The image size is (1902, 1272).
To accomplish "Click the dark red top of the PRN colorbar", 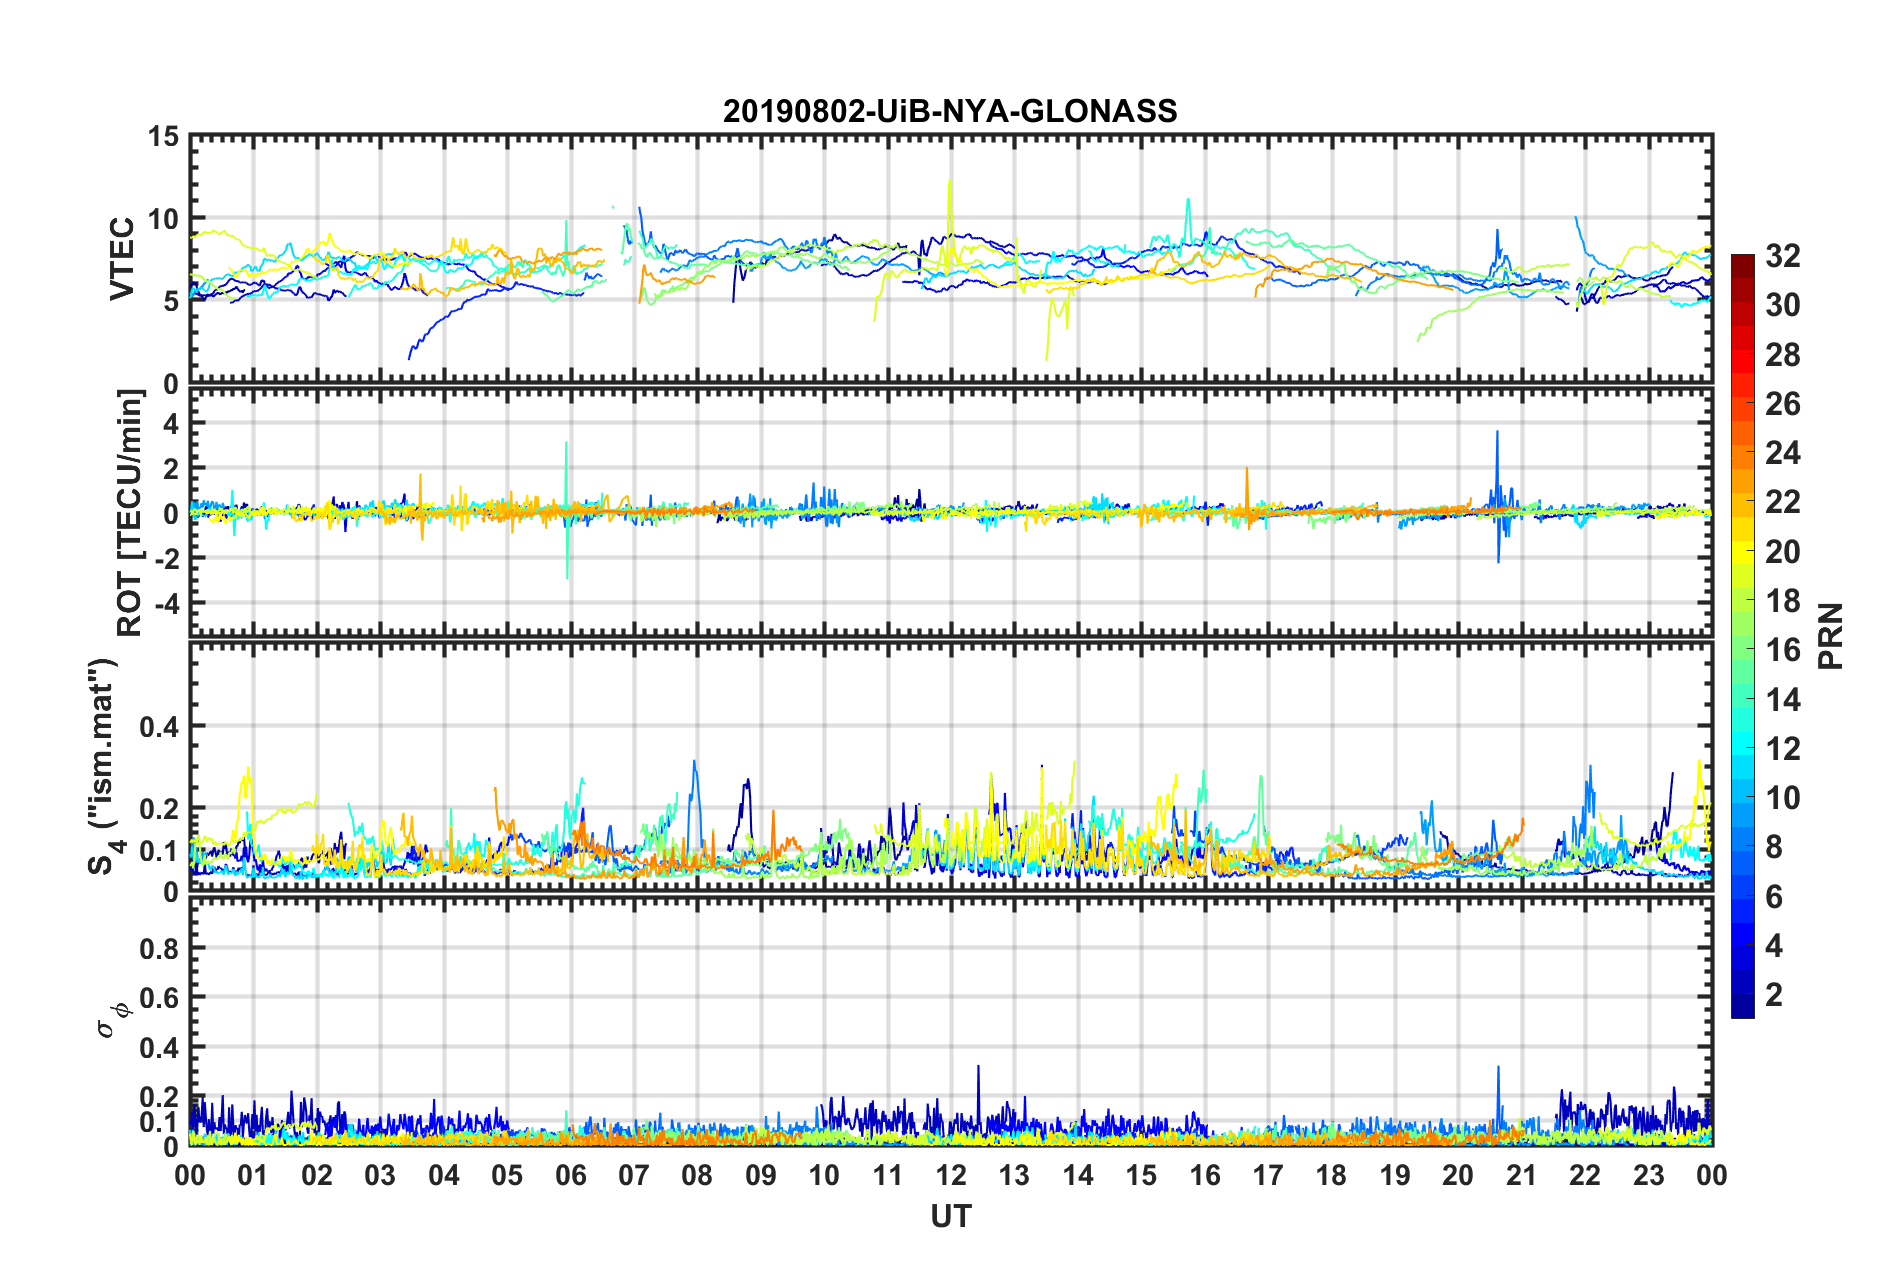I will (1743, 262).
